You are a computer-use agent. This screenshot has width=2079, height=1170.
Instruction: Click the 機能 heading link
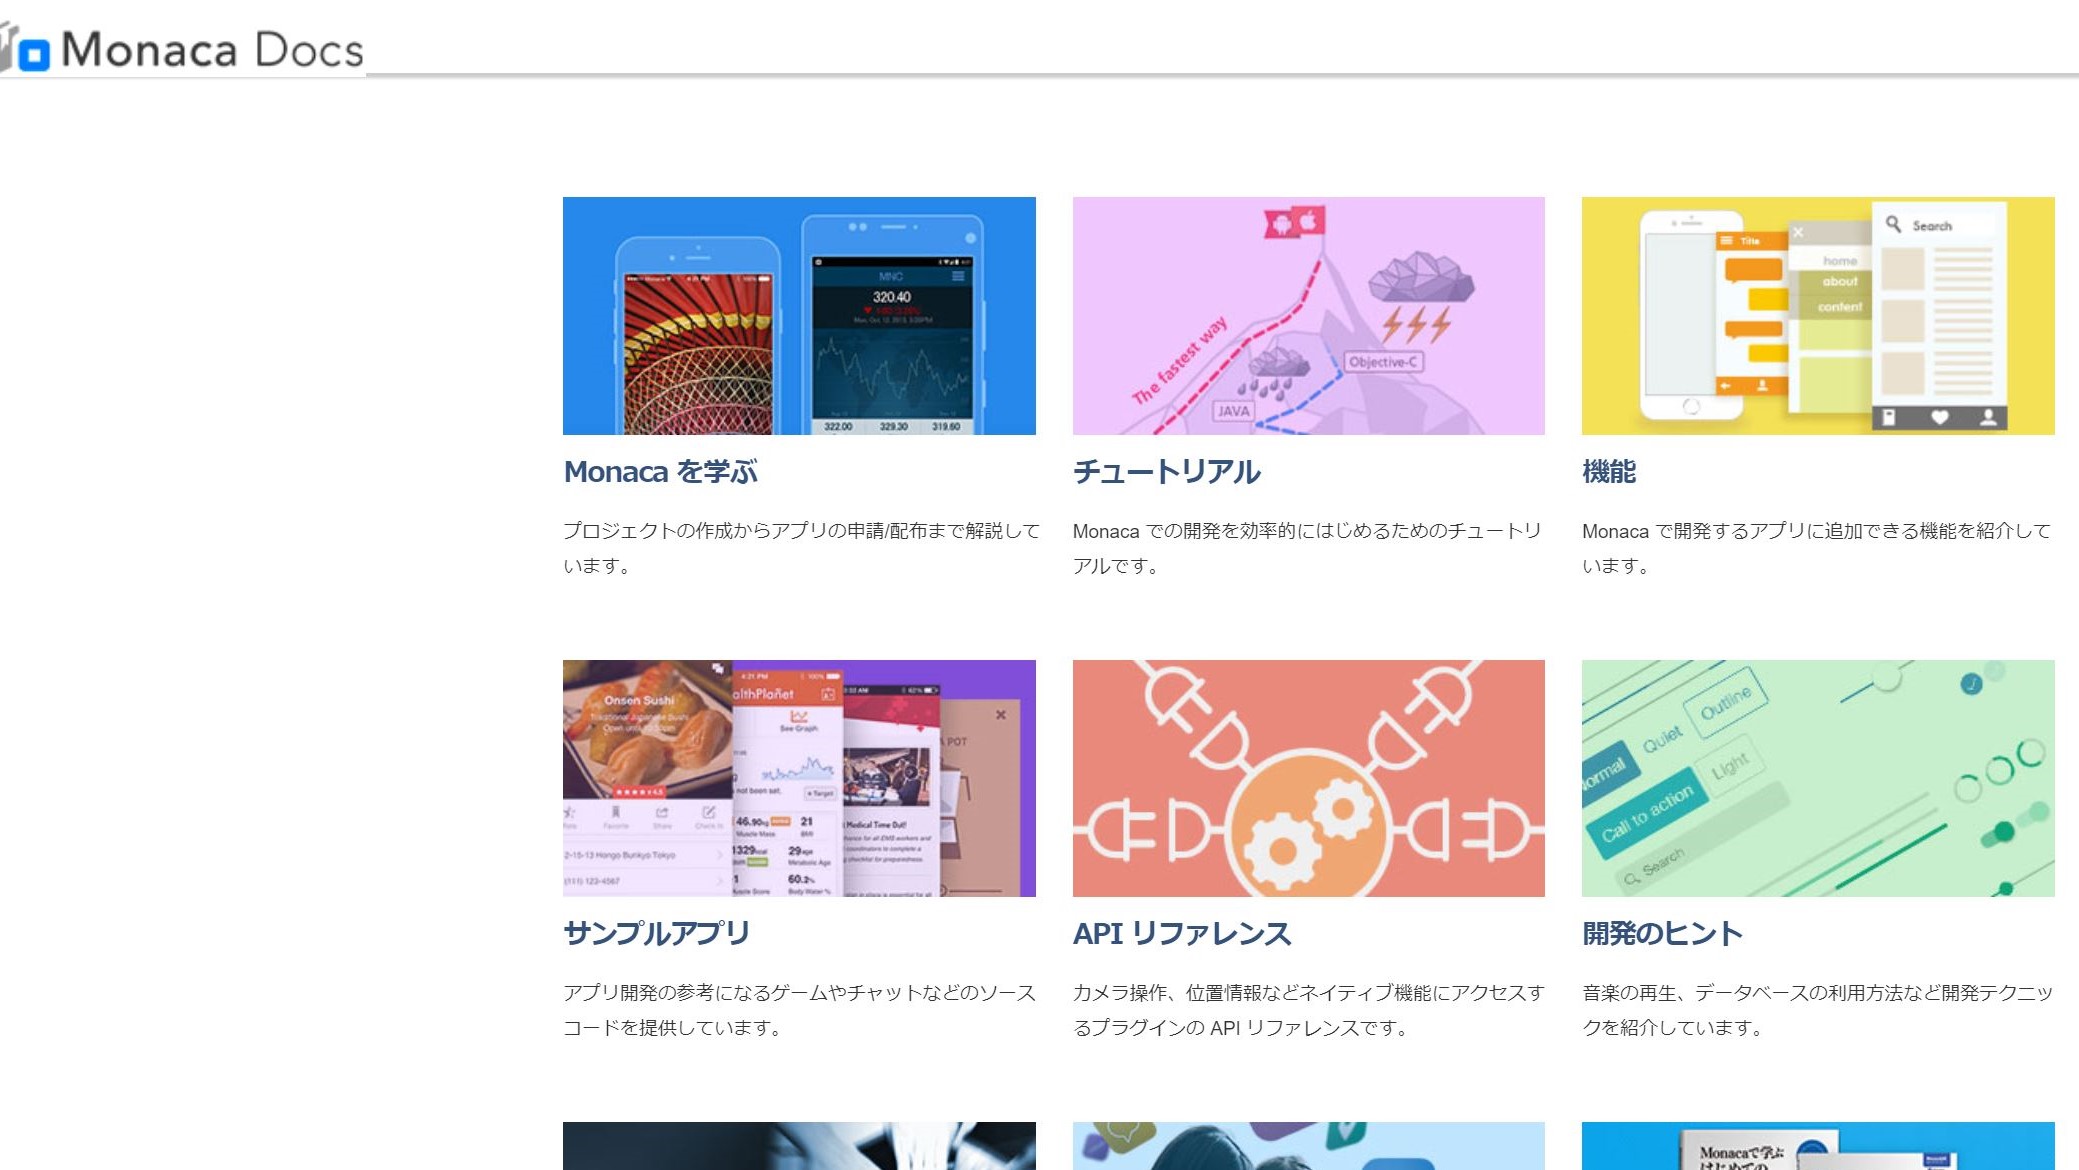point(1609,471)
